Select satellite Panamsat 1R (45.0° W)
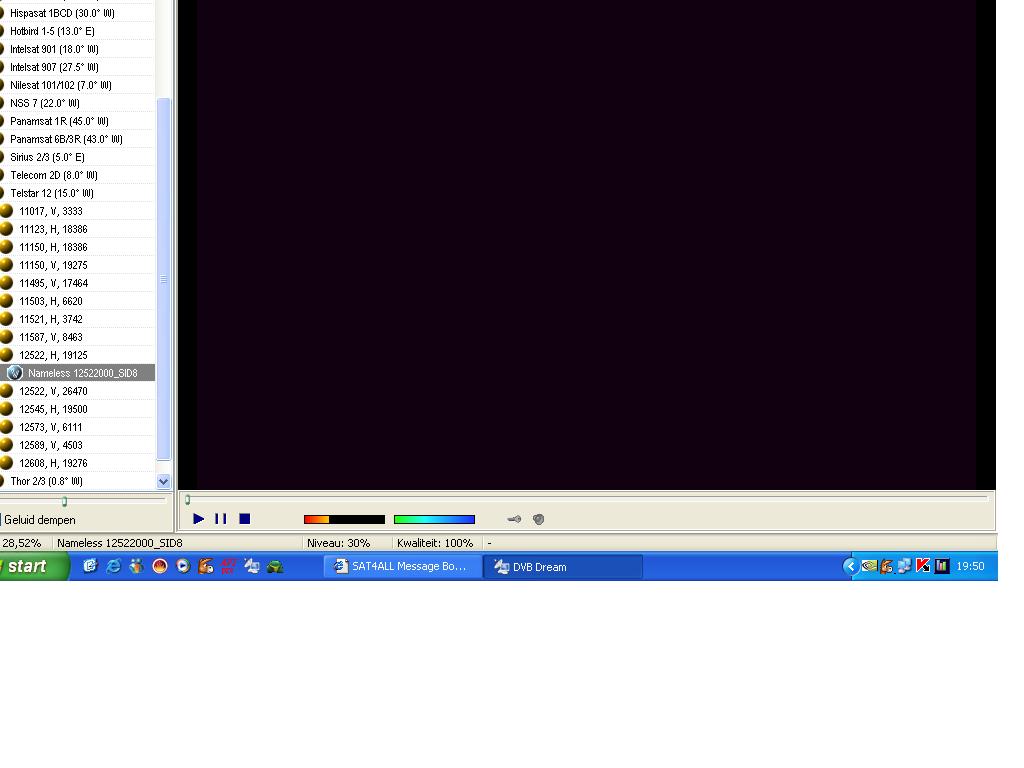 pos(59,121)
